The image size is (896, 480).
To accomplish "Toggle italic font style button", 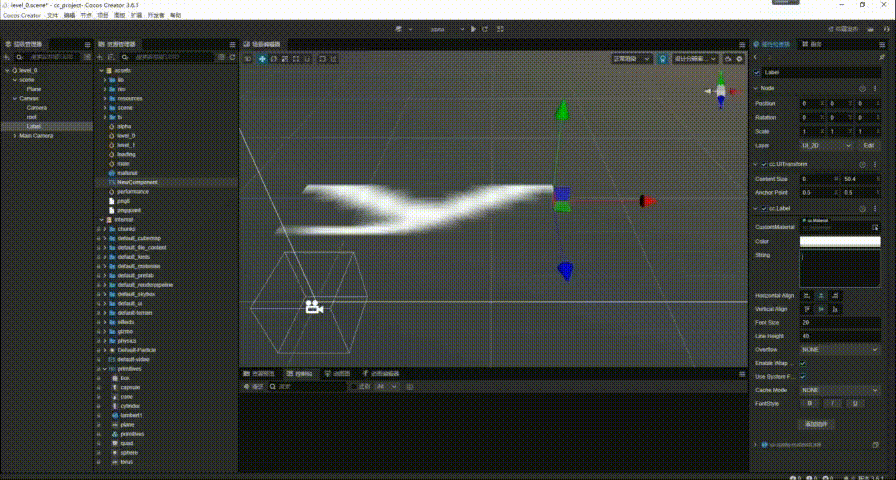I will tap(832, 403).
